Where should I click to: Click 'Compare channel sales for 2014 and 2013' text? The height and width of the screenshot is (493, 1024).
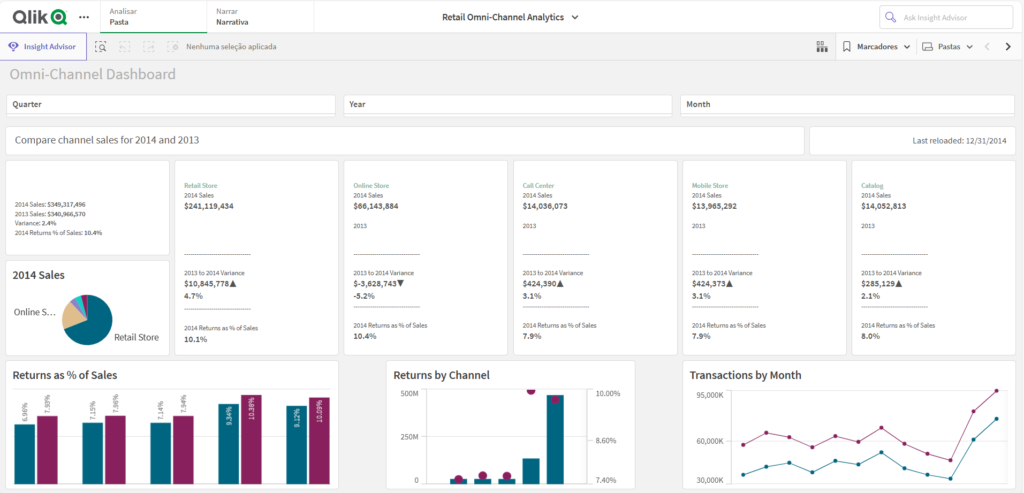[106, 140]
